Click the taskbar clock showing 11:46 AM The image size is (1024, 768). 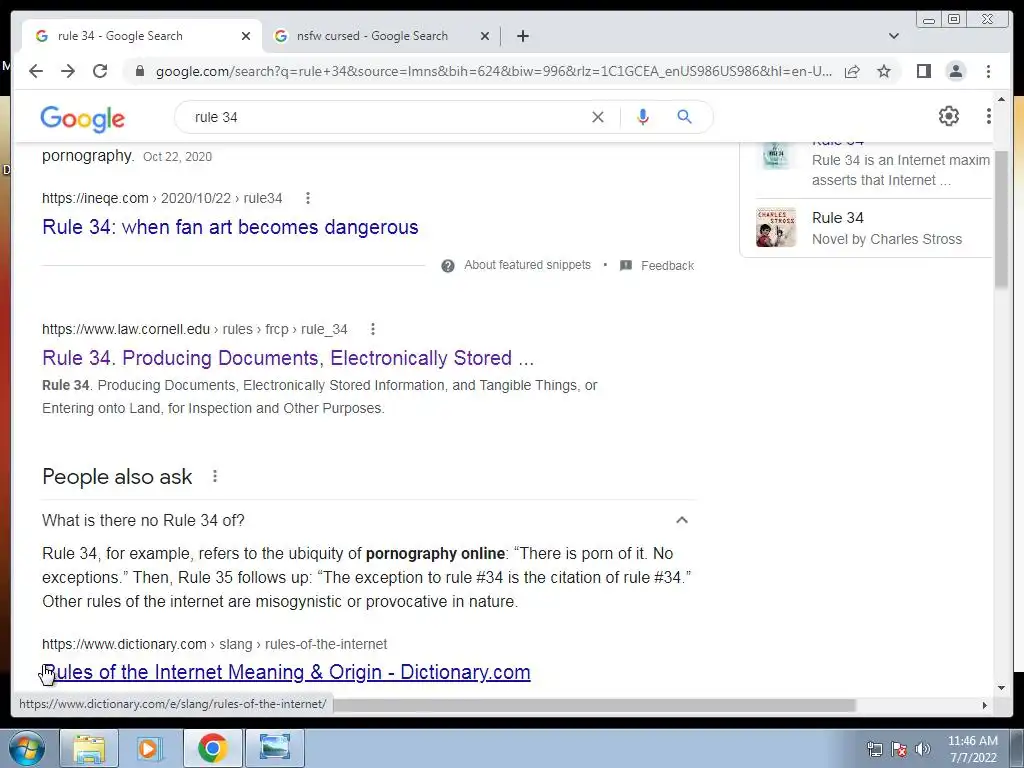(972, 749)
